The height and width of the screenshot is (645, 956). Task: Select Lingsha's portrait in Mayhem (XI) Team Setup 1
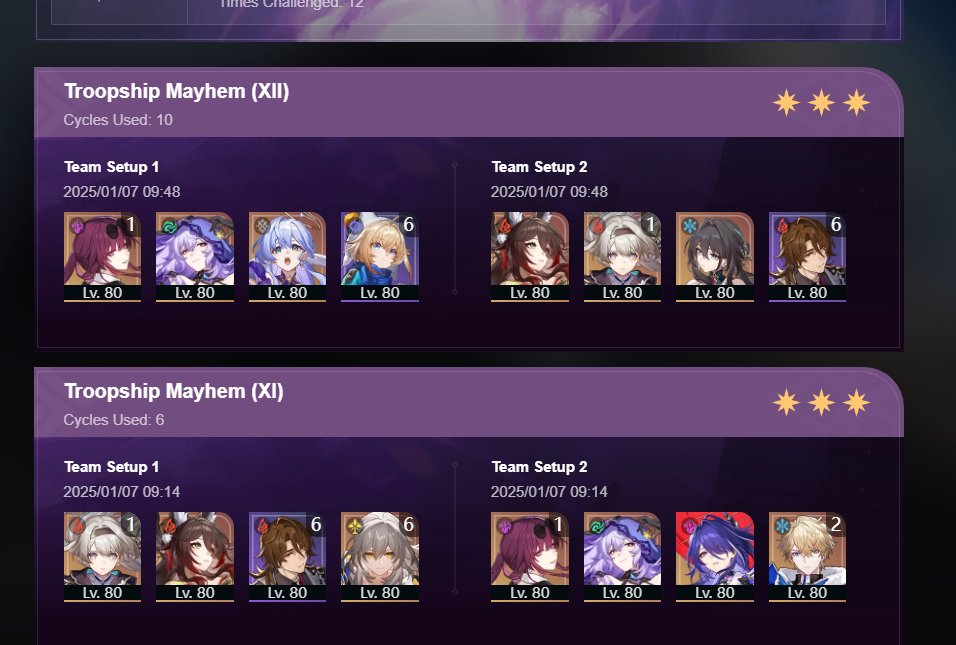[195, 557]
